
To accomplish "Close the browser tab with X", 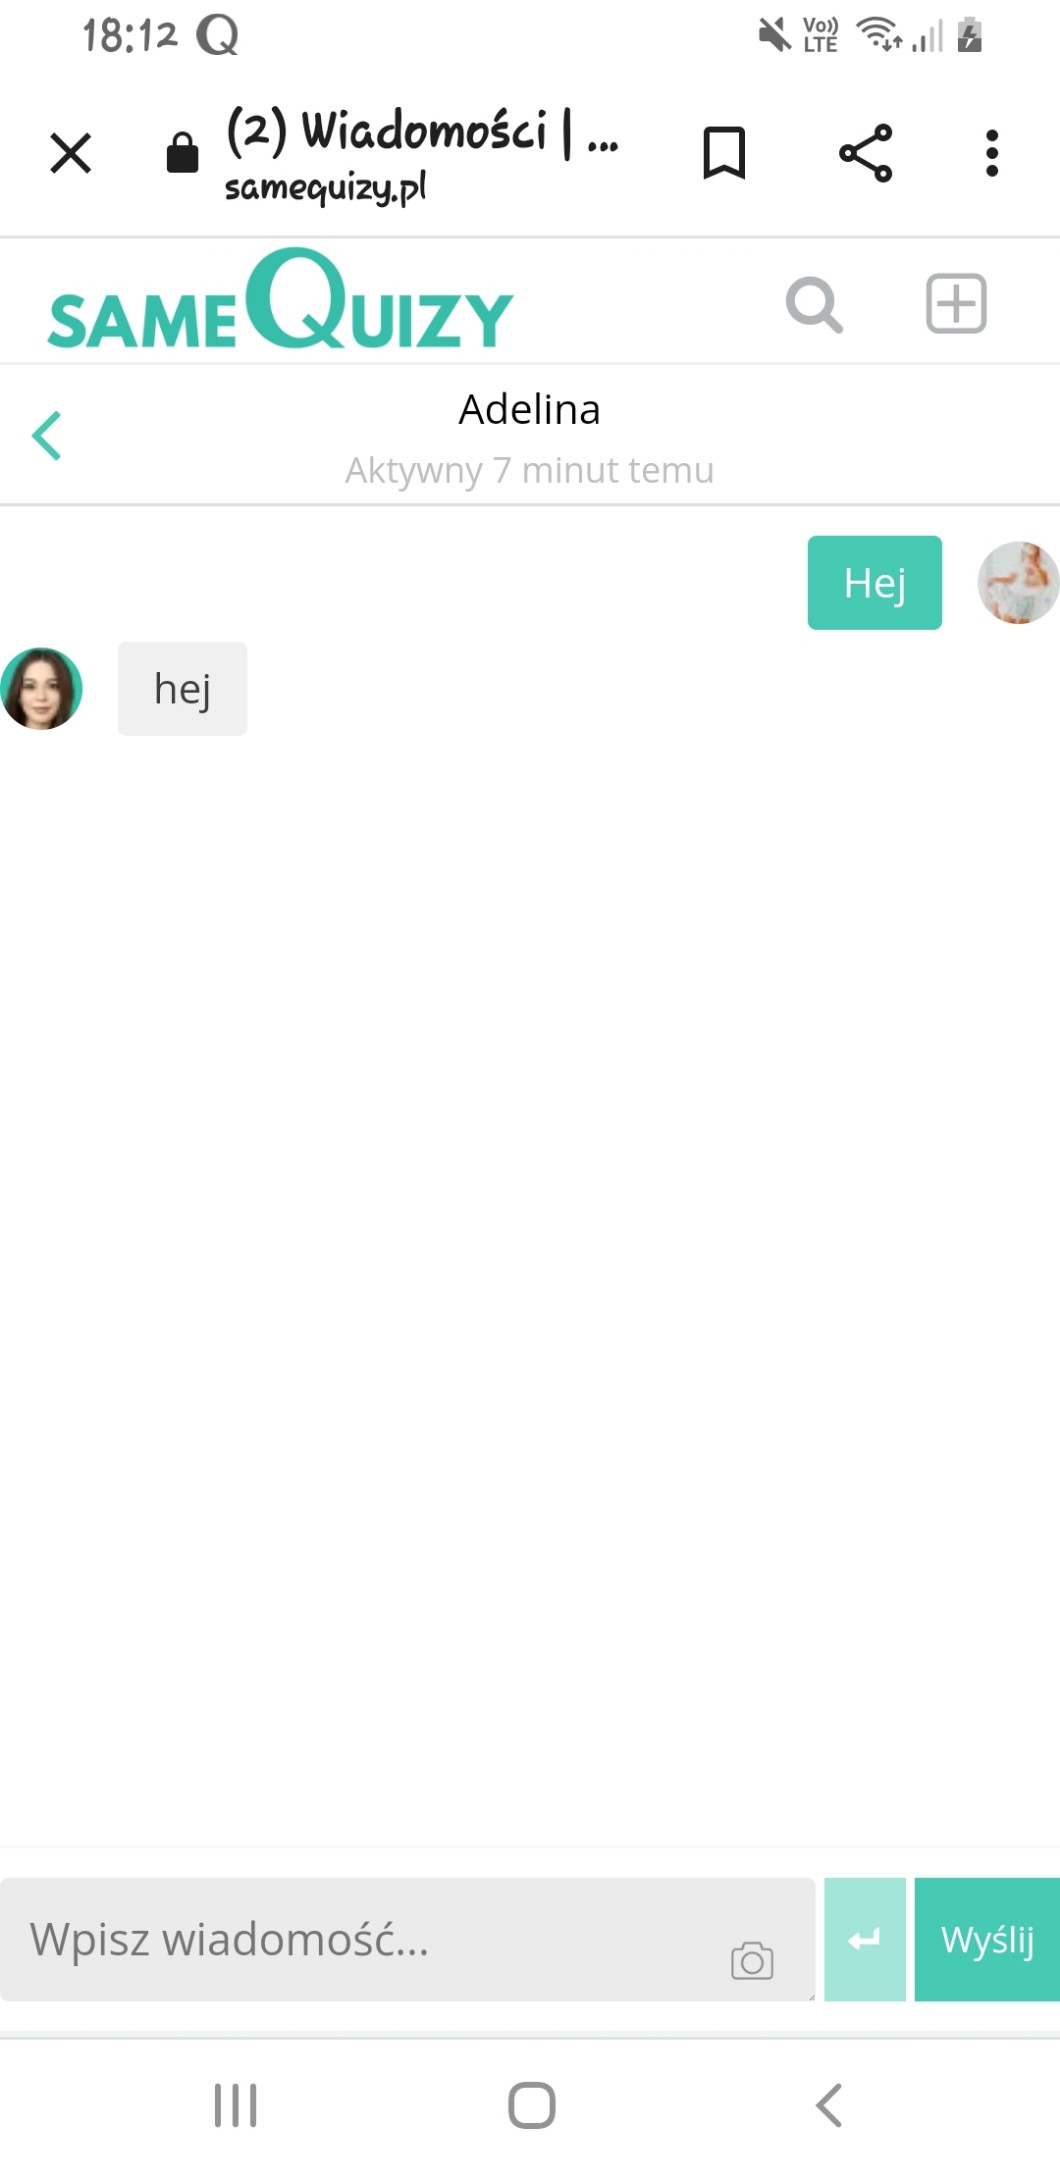I will click(71, 153).
